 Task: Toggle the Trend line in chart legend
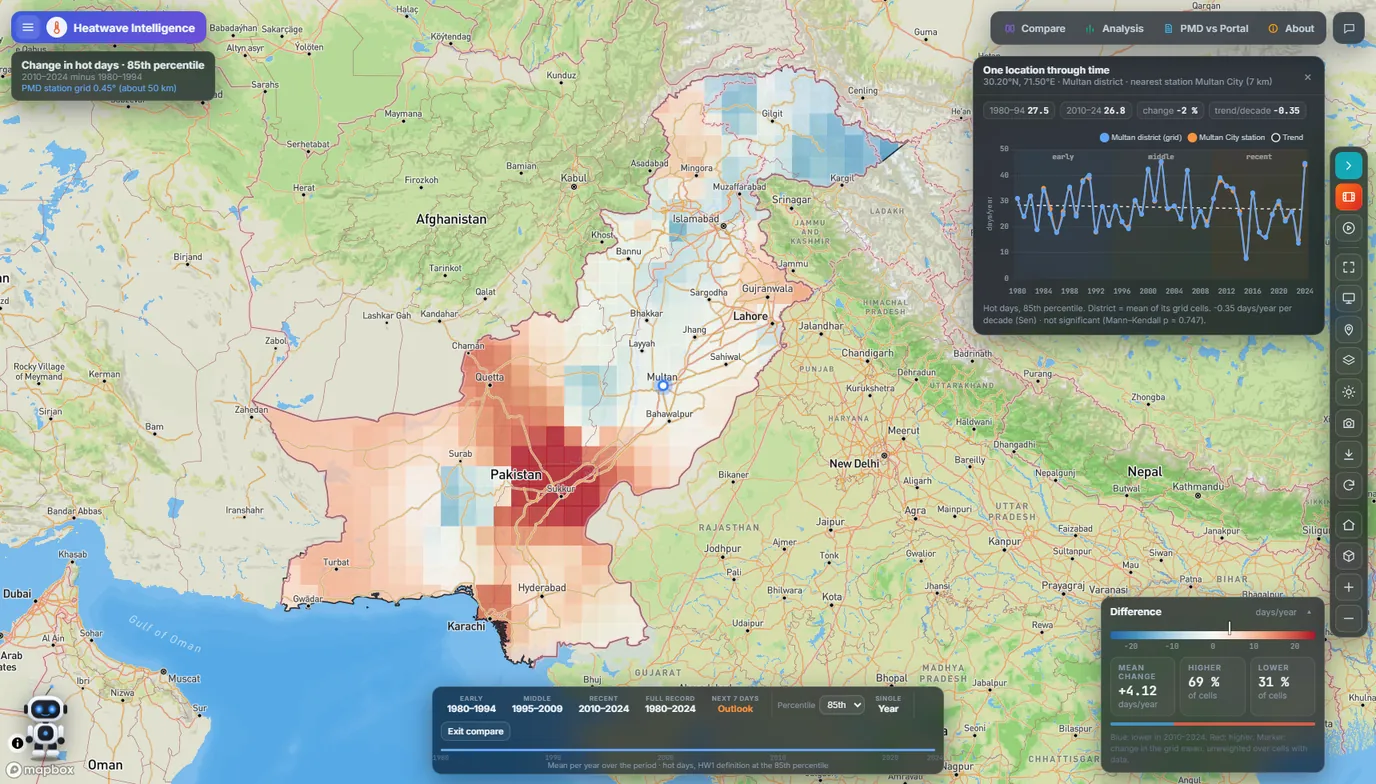click(x=1287, y=137)
